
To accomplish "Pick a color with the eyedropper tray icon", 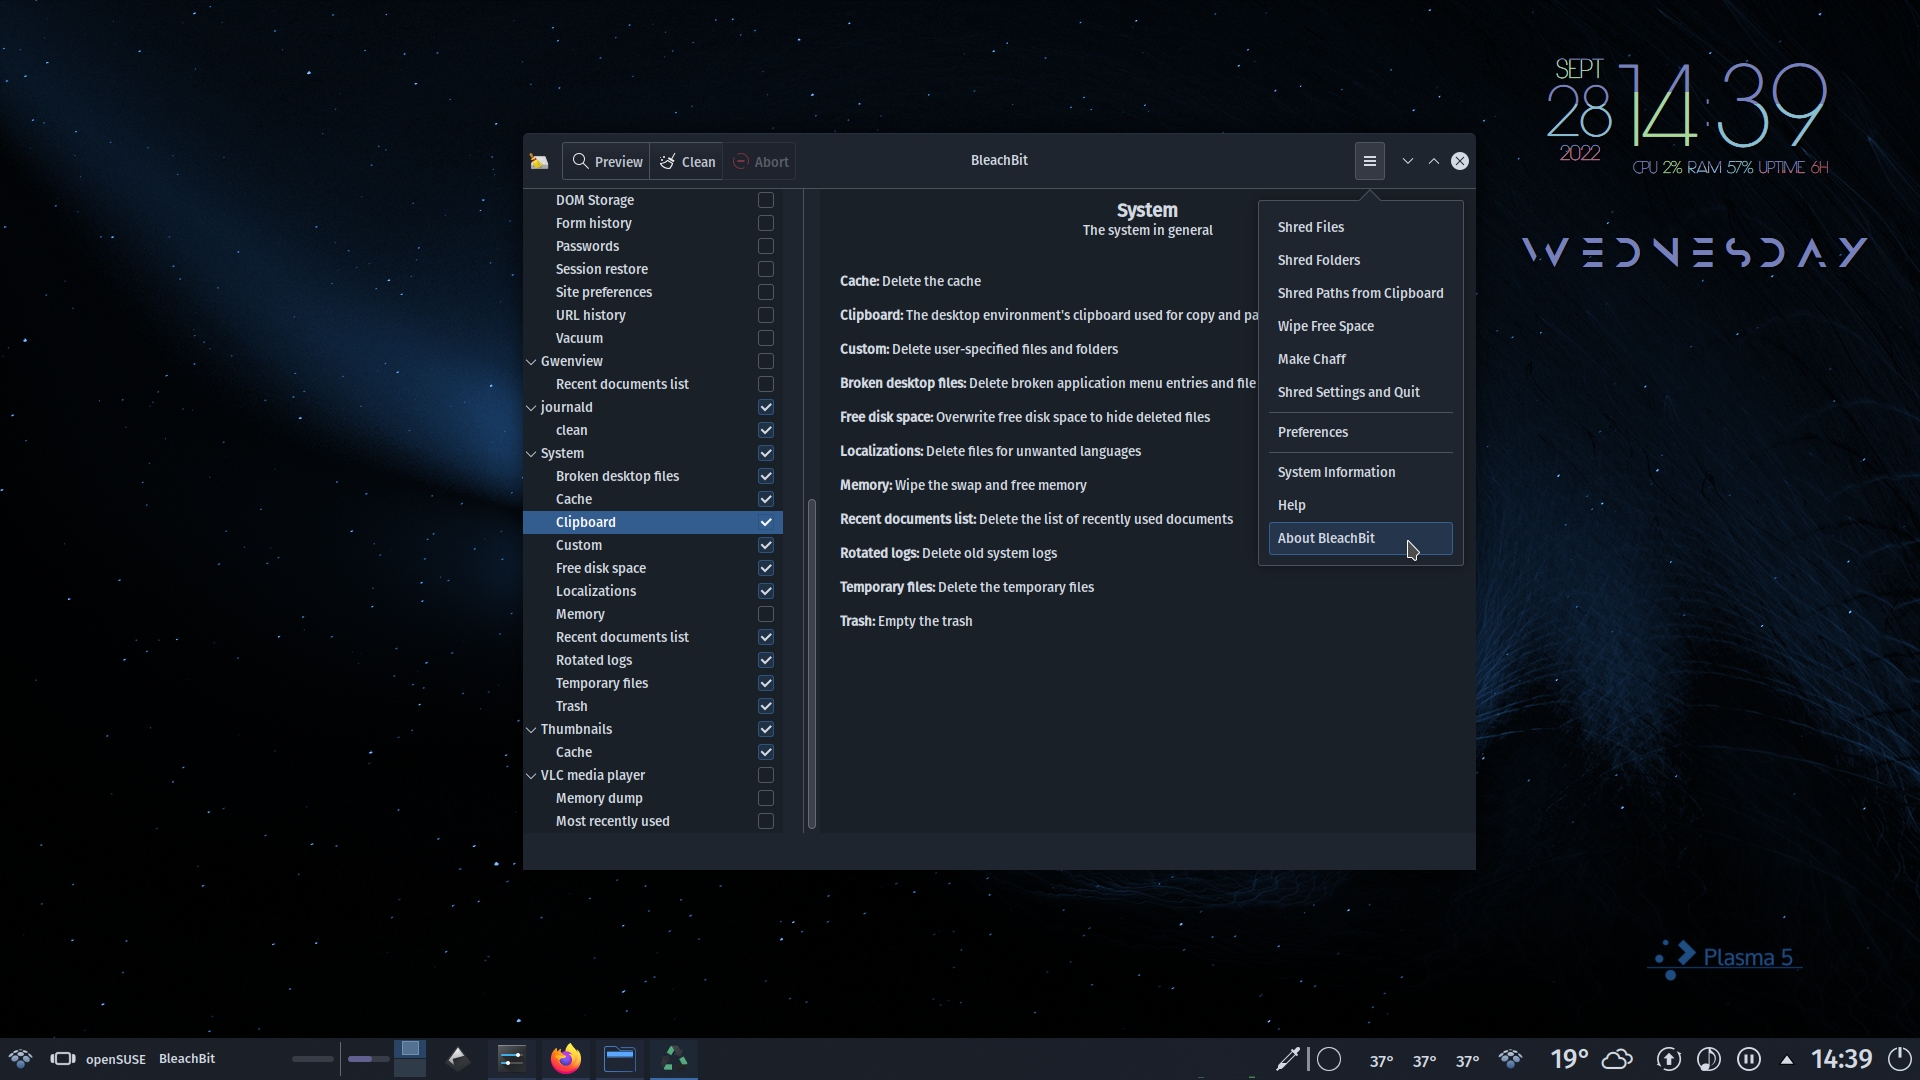I will pyautogui.click(x=1288, y=1059).
